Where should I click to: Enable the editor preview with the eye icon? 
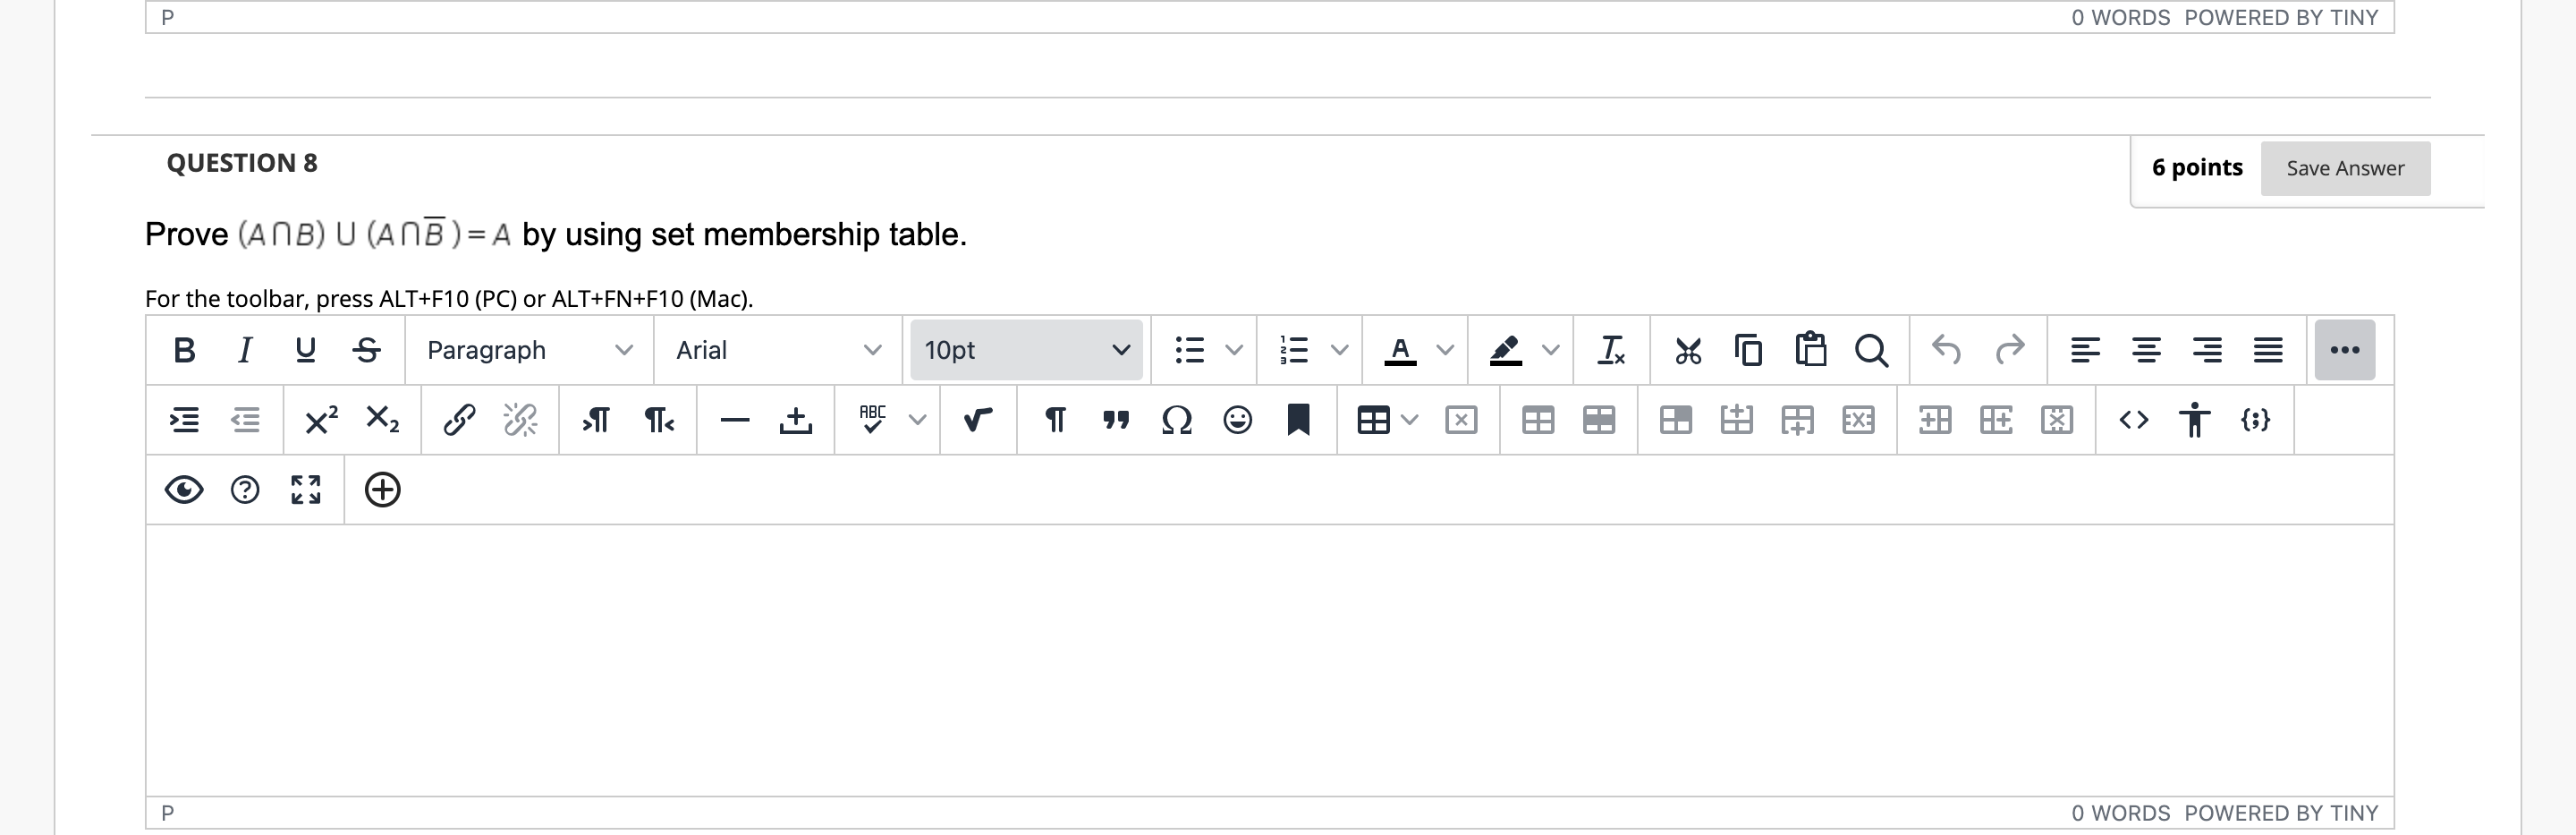pyautogui.click(x=184, y=490)
